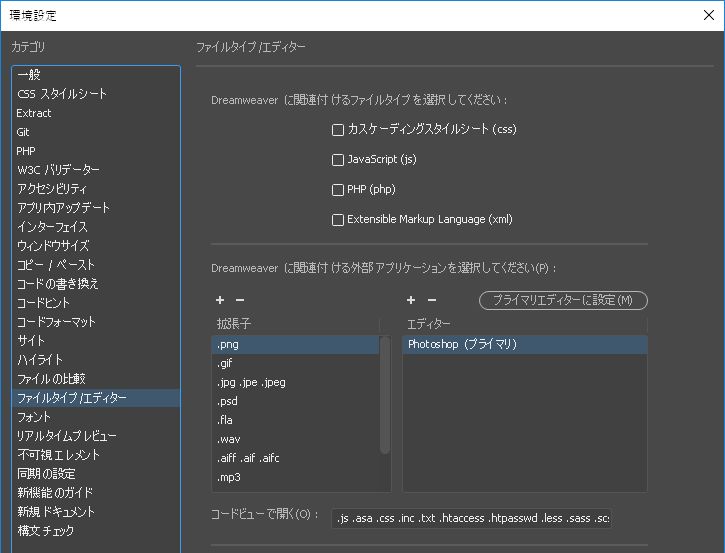
Task: Open 不可視エレメント category
Action: (x=96, y=455)
